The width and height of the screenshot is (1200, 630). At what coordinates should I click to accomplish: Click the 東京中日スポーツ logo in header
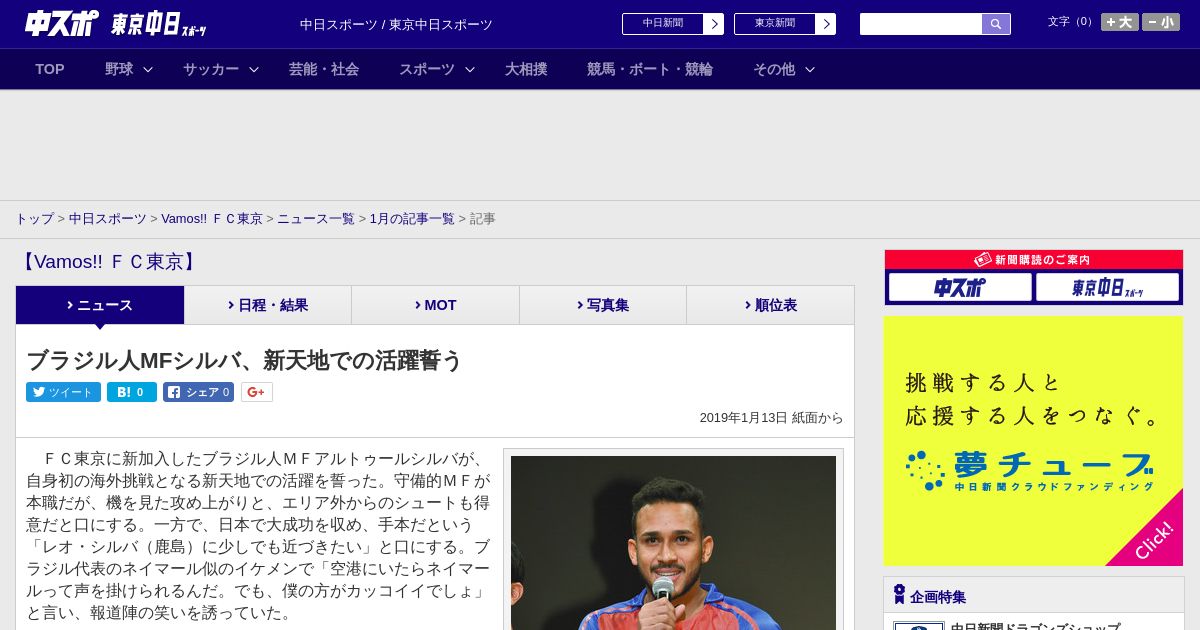[159, 24]
